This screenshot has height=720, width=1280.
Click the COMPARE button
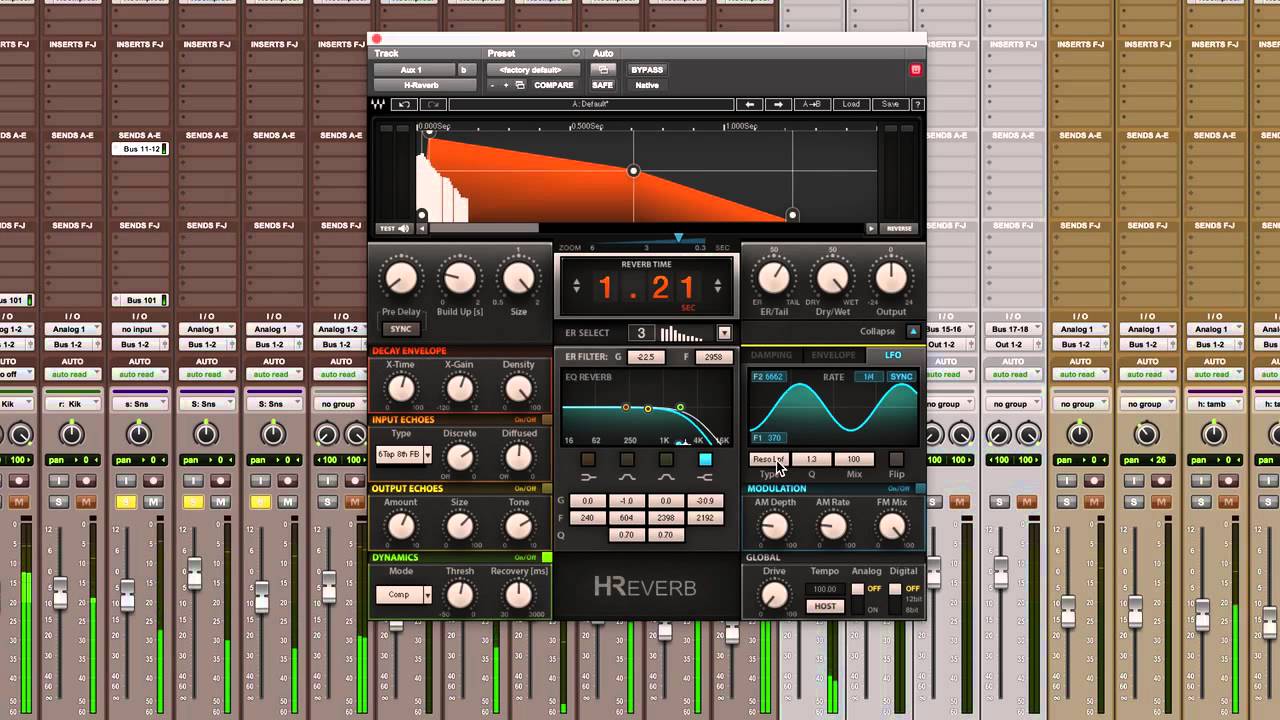click(553, 85)
